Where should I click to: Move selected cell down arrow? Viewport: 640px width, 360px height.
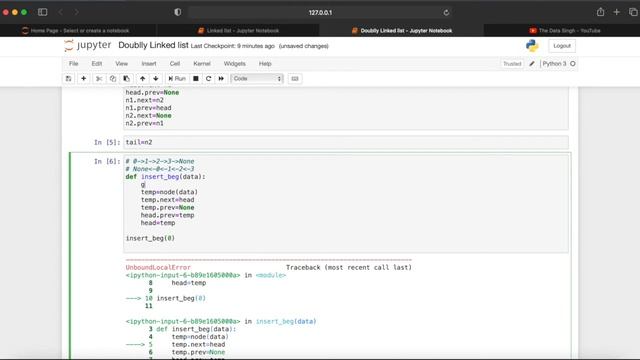(156, 78)
